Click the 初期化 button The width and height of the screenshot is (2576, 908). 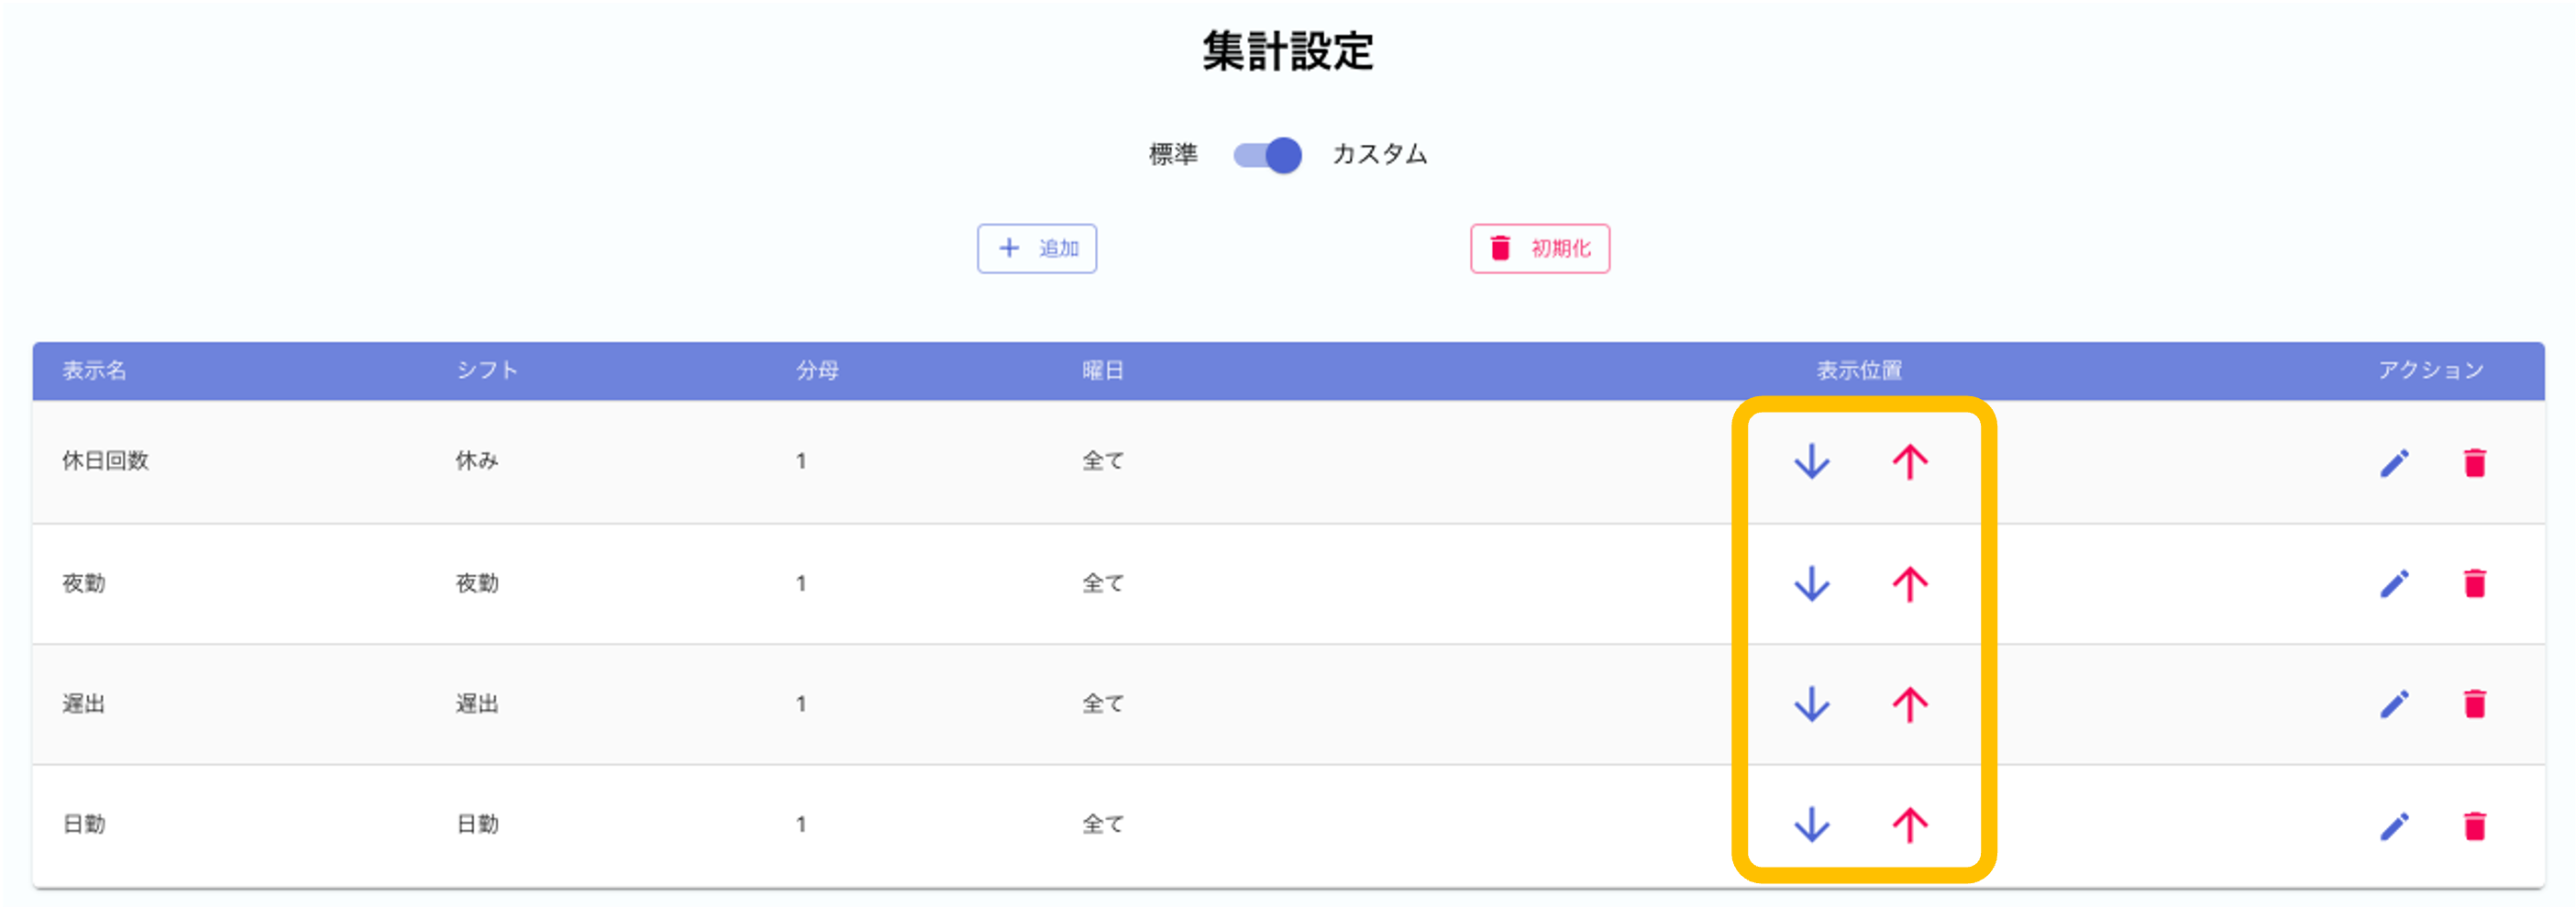coord(1539,248)
